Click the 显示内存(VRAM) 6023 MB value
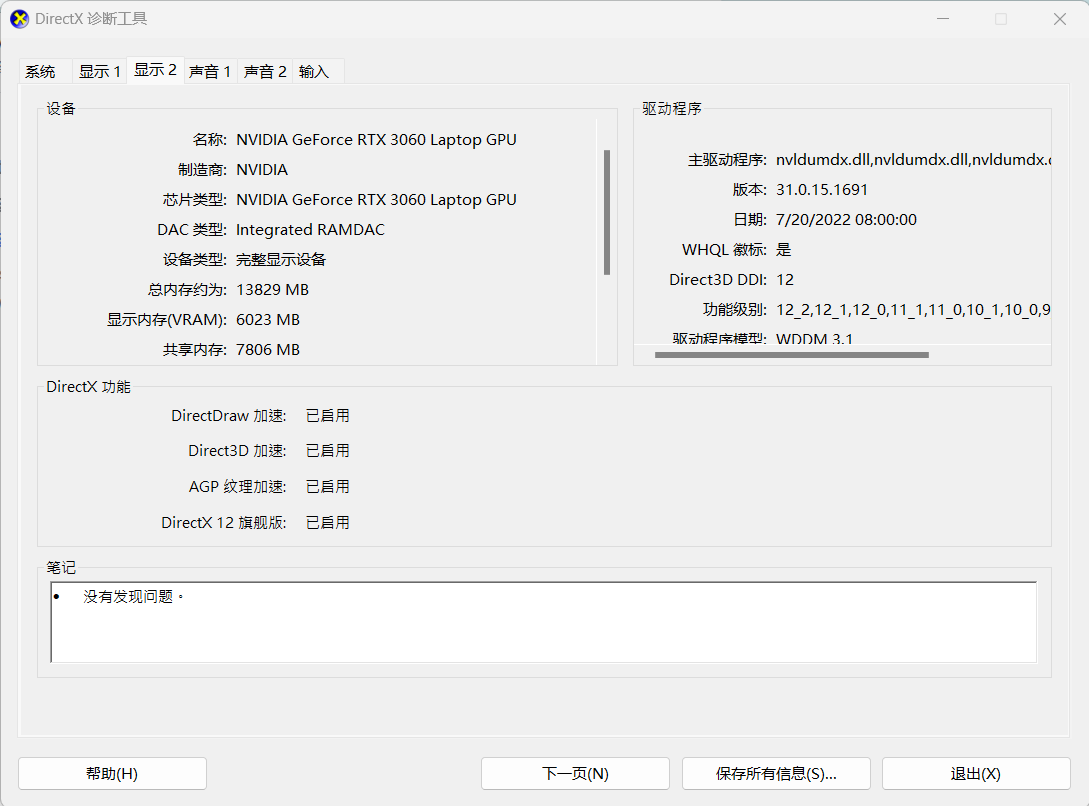This screenshot has height=806, width=1089. [x=268, y=320]
